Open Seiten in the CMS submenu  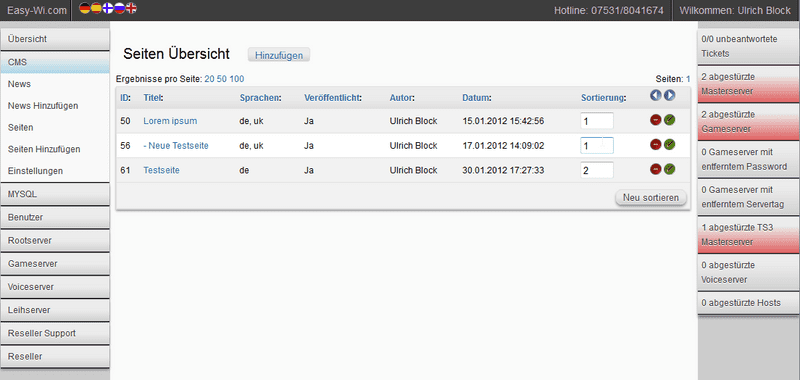20,128
